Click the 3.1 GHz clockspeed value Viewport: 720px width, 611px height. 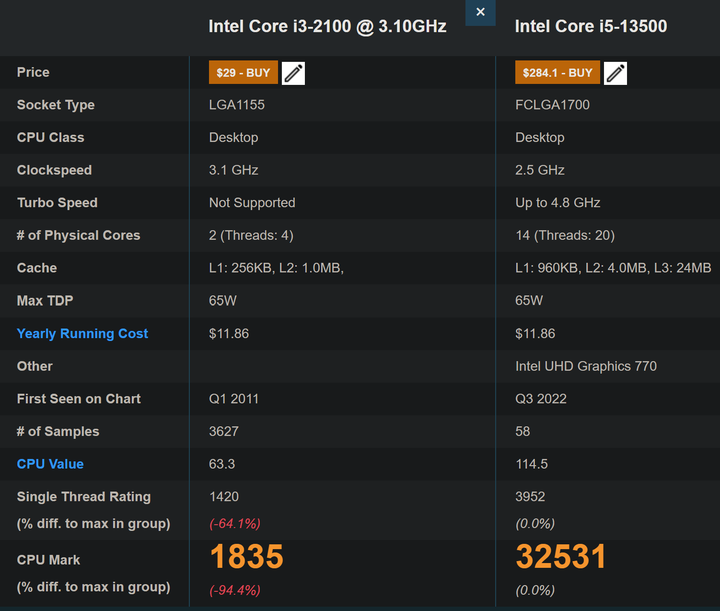pyautogui.click(x=234, y=170)
